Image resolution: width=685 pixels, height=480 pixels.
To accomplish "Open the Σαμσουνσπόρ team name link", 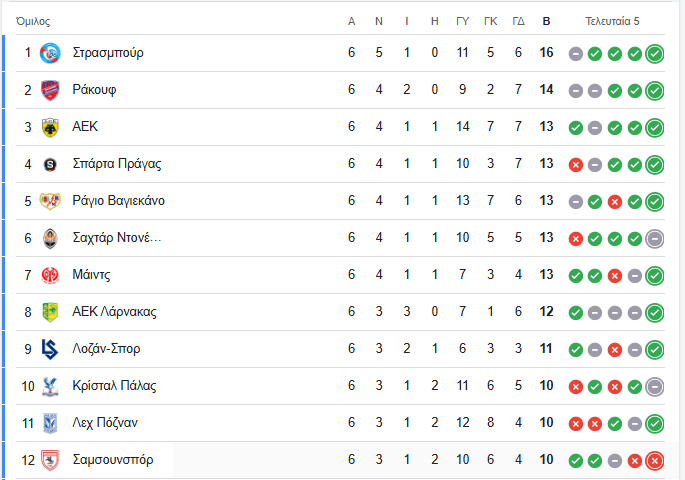I will pos(113,460).
